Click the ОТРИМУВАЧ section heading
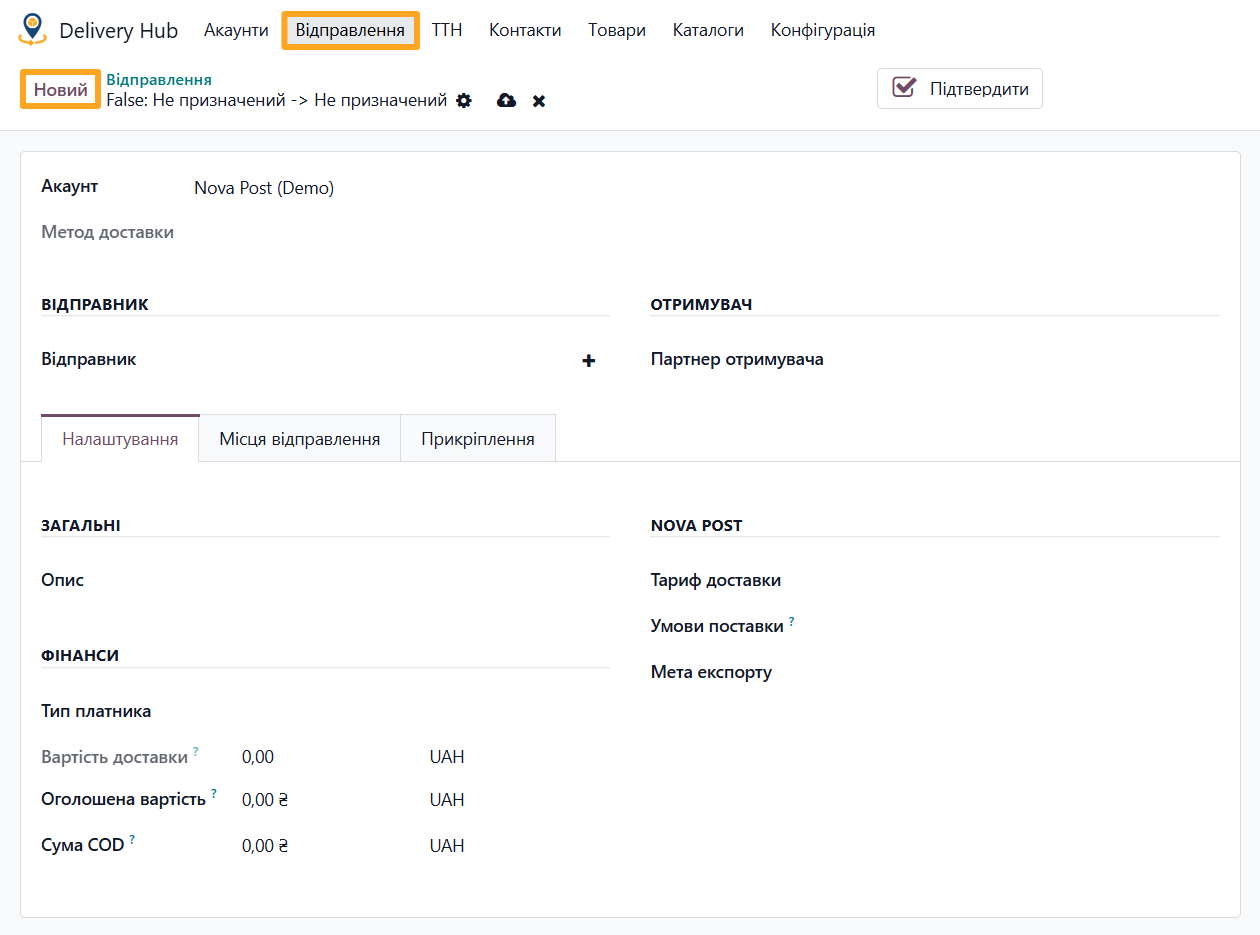Image resolution: width=1260 pixels, height=935 pixels. pyautogui.click(x=701, y=304)
